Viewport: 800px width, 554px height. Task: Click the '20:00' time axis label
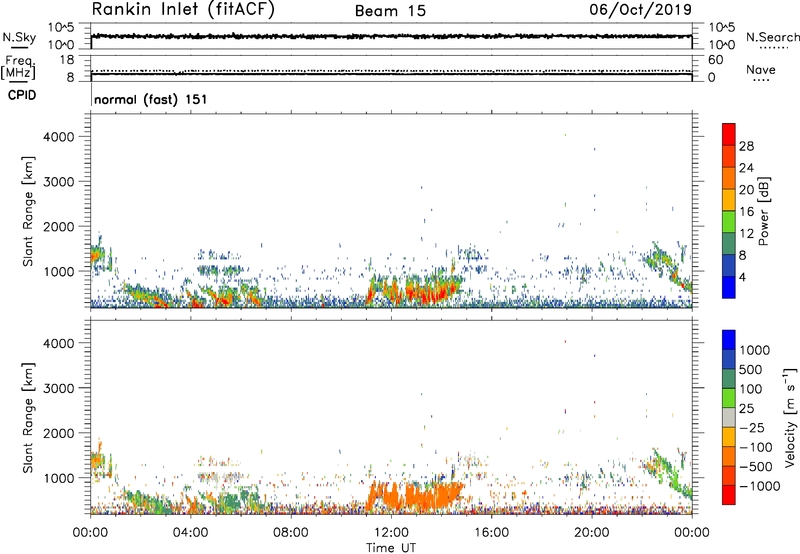pyautogui.click(x=592, y=533)
